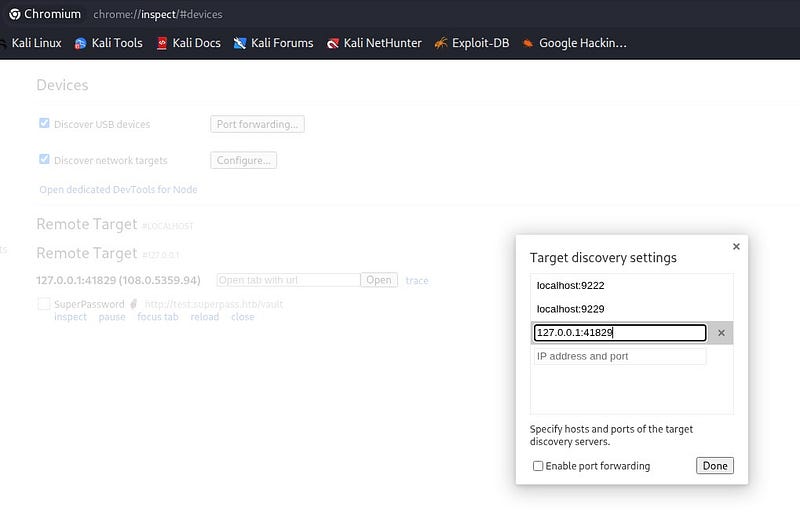
Task: Open the Kali Forums bookmark
Action: 273,43
